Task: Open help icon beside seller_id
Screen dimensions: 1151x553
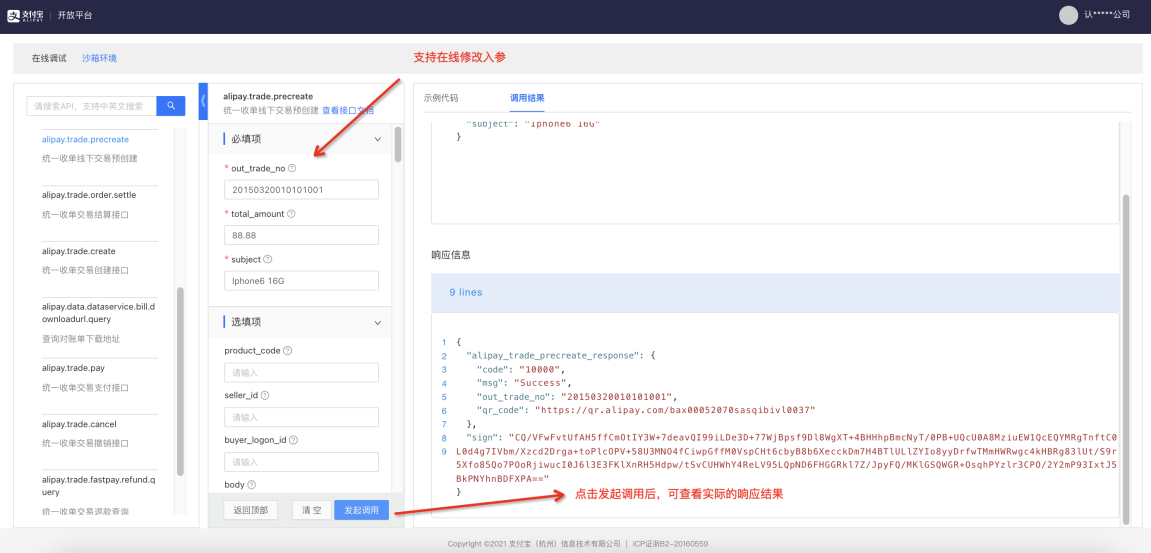Action: pyautogui.click(x=265, y=395)
